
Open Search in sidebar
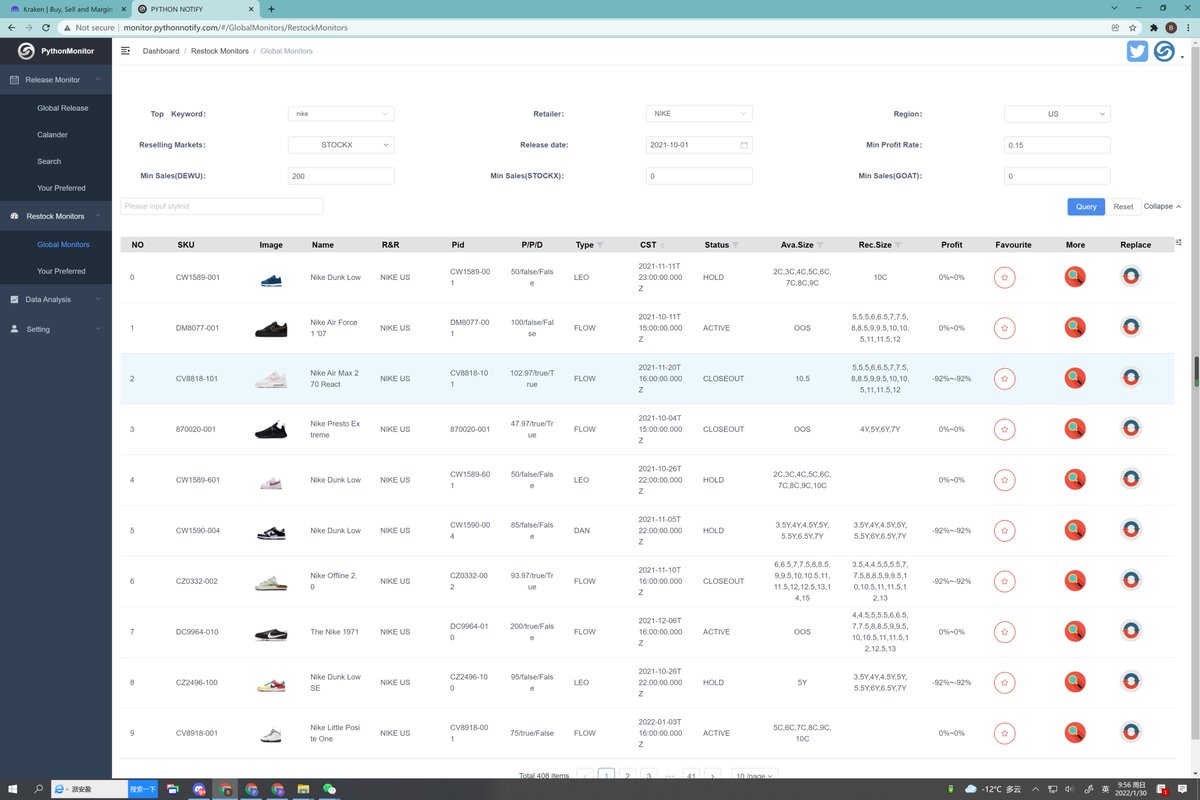pyautogui.click(x=49, y=161)
